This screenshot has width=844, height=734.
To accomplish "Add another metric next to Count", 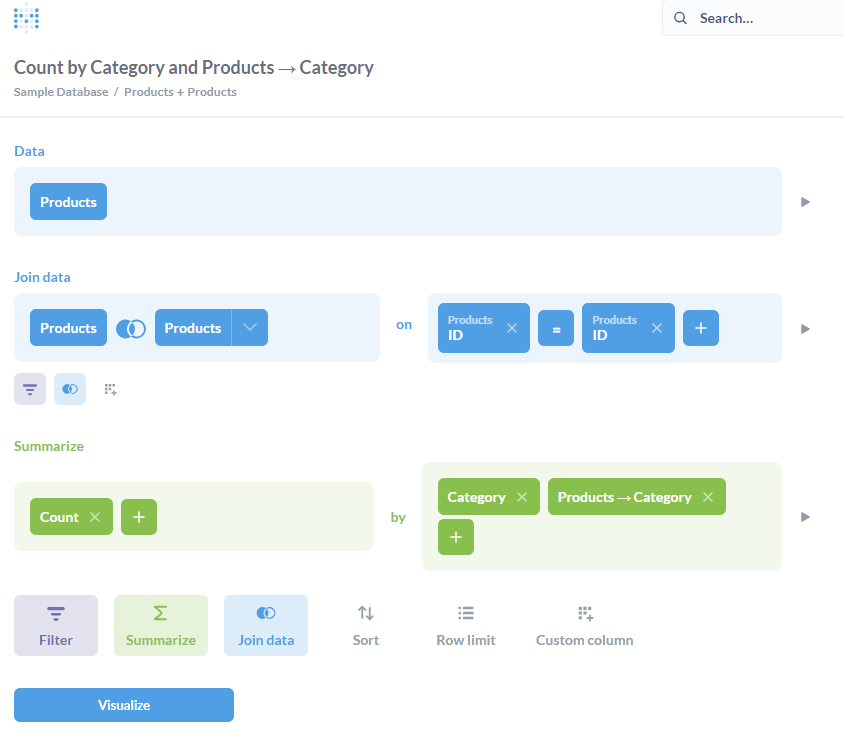I will (139, 517).
